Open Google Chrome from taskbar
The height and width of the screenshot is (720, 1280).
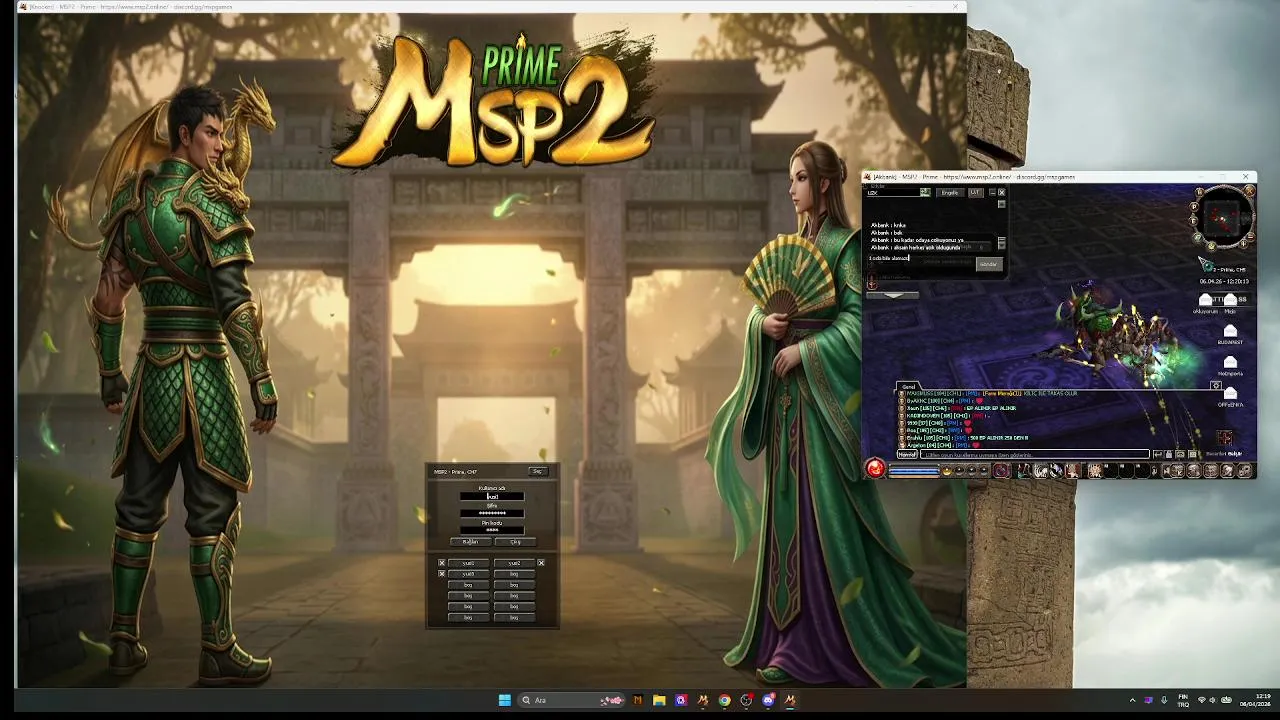[x=725, y=700]
